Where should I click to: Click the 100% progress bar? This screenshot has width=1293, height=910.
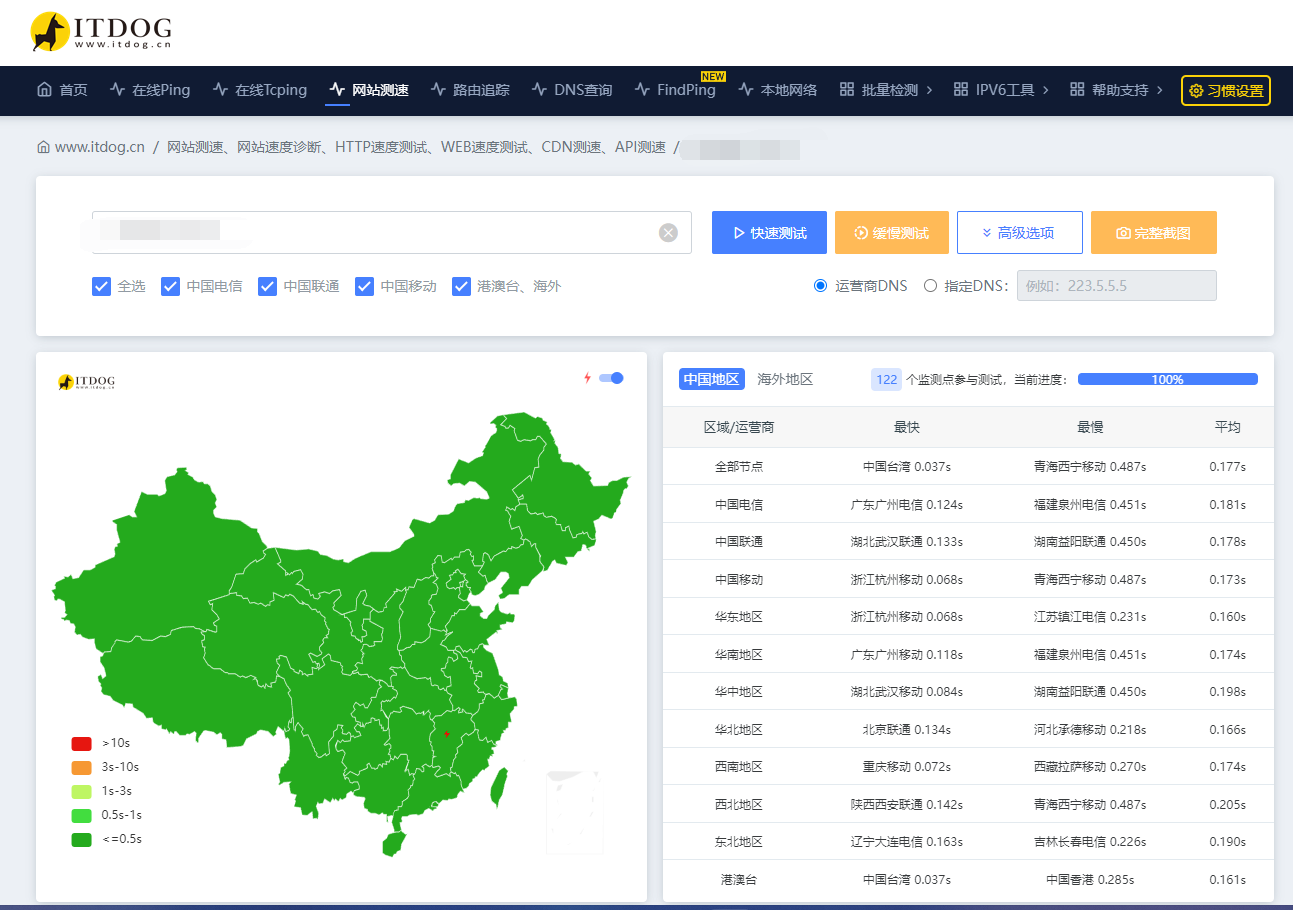coord(1167,379)
